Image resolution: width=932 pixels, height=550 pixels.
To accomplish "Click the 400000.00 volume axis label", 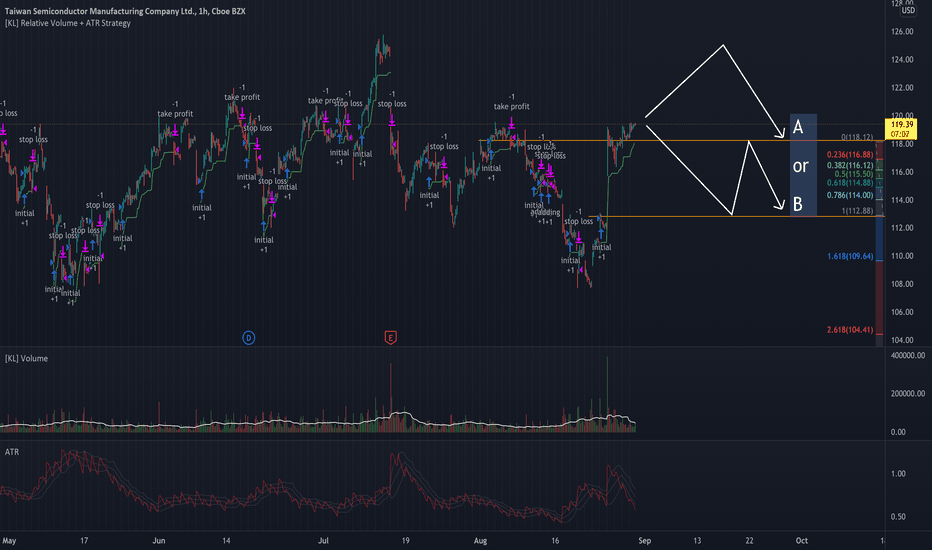I will click(x=908, y=356).
